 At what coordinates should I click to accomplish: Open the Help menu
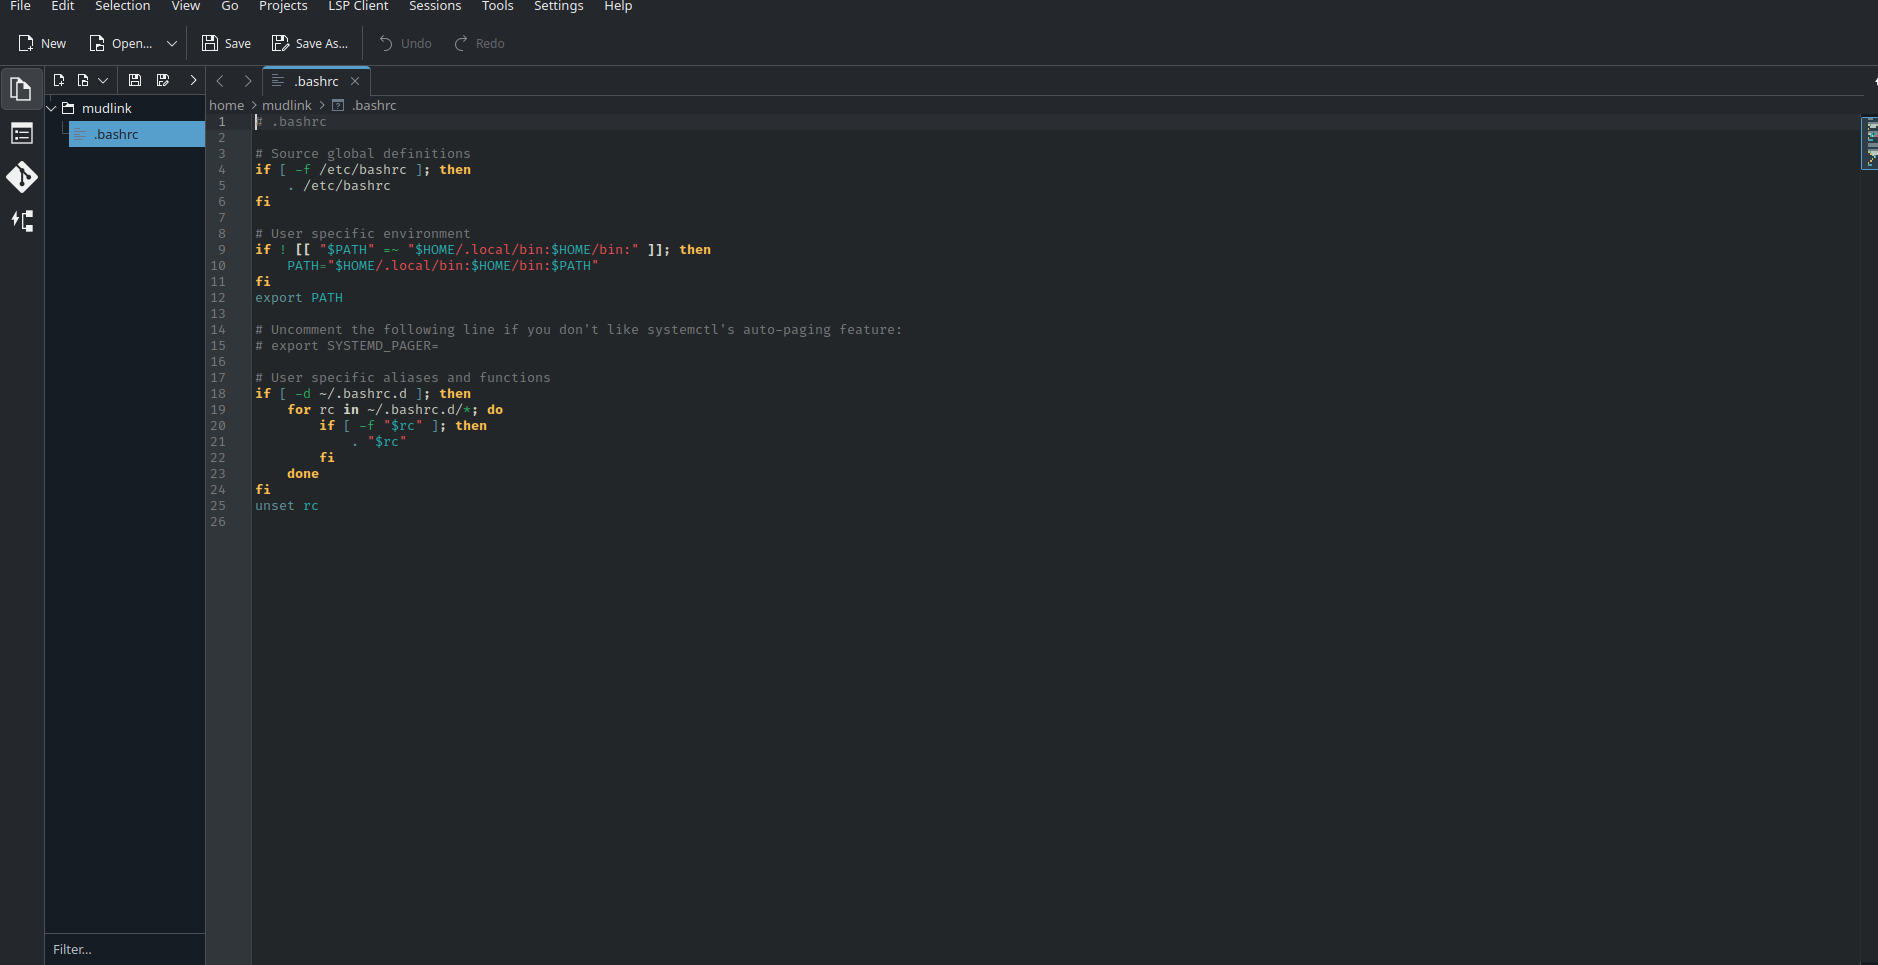[618, 6]
